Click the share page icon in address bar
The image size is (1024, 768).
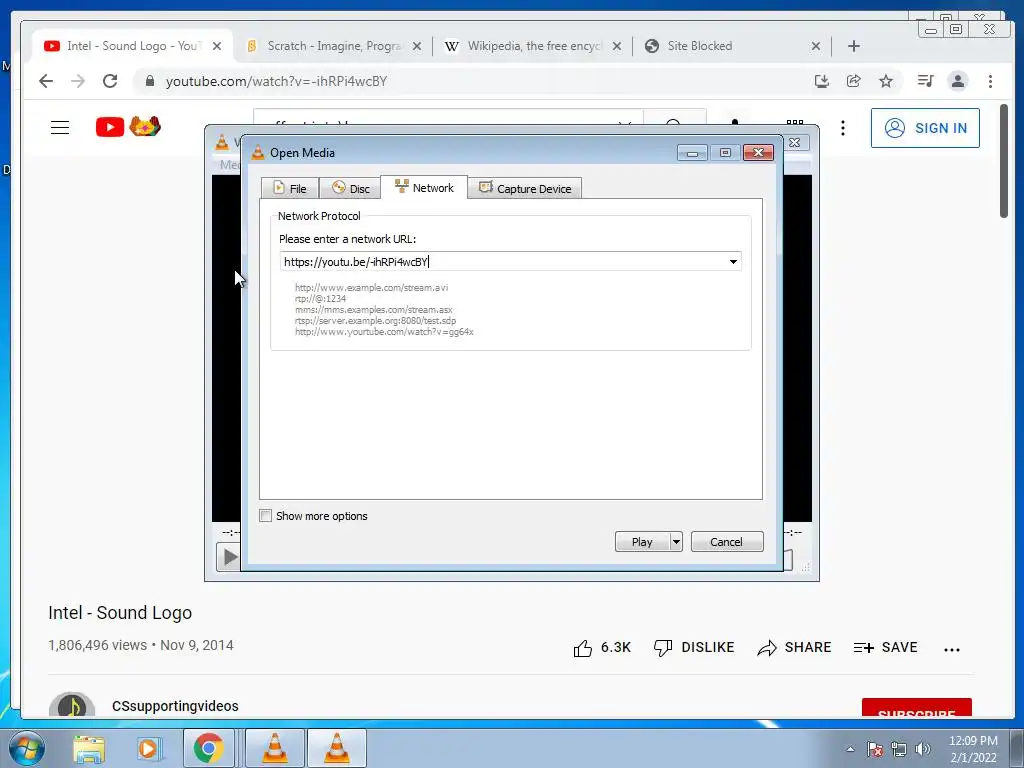[x=854, y=81]
